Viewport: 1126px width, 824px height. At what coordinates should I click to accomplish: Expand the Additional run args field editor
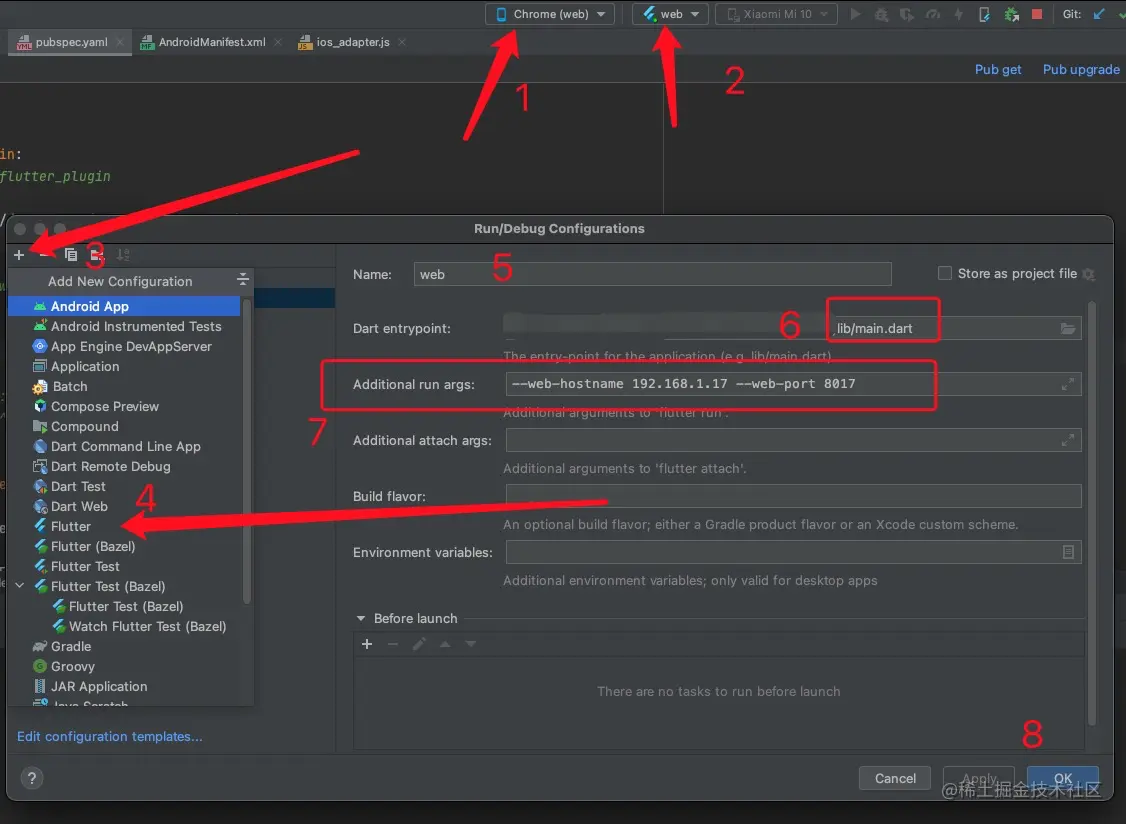(1068, 384)
